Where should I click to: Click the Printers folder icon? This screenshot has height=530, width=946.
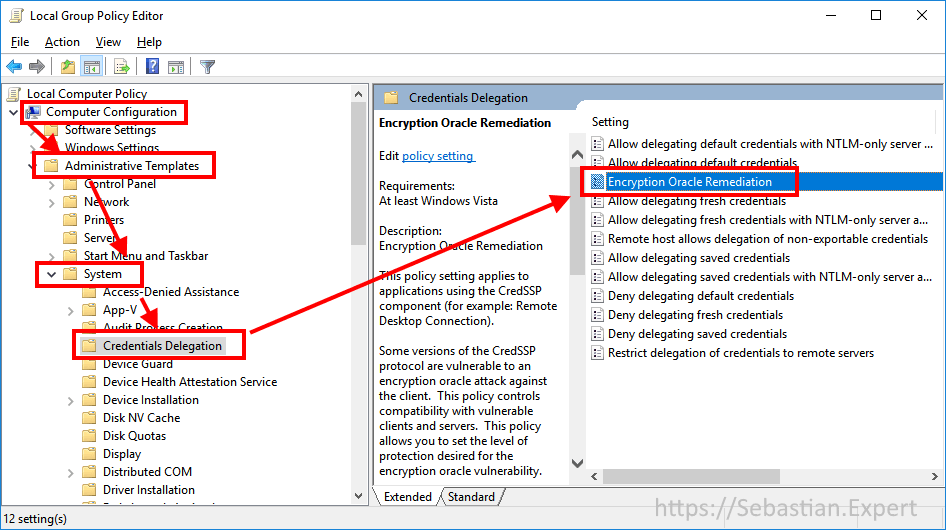coord(71,219)
